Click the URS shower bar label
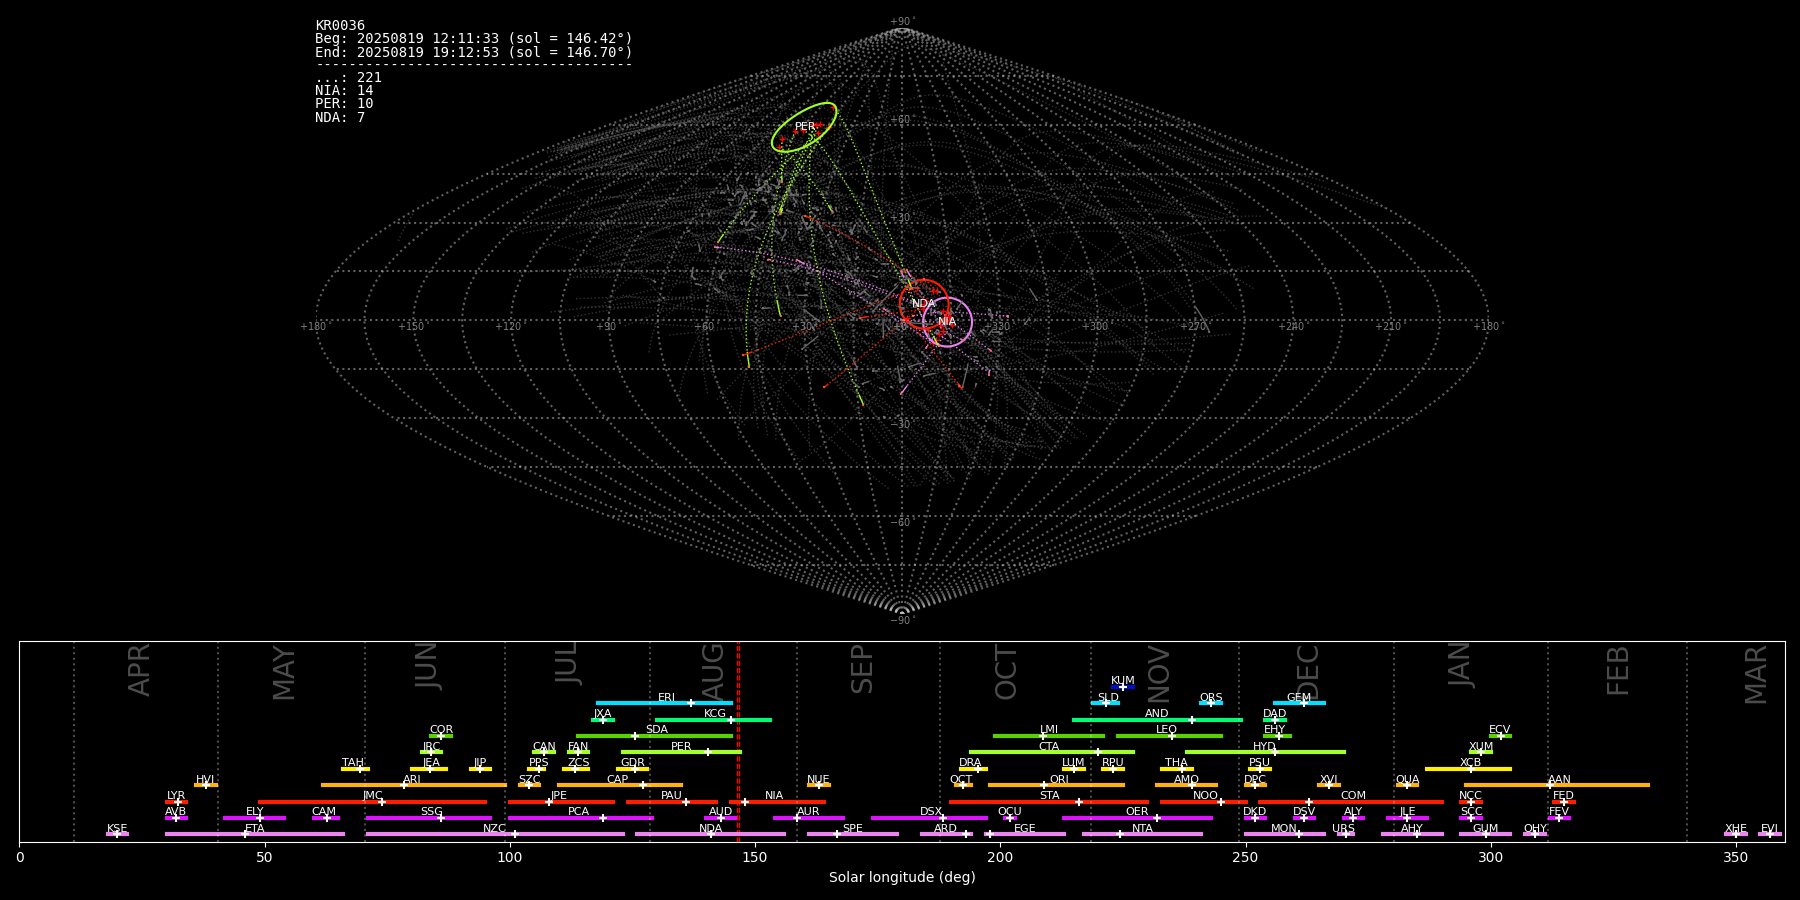This screenshot has width=1800, height=900. coord(1344,829)
